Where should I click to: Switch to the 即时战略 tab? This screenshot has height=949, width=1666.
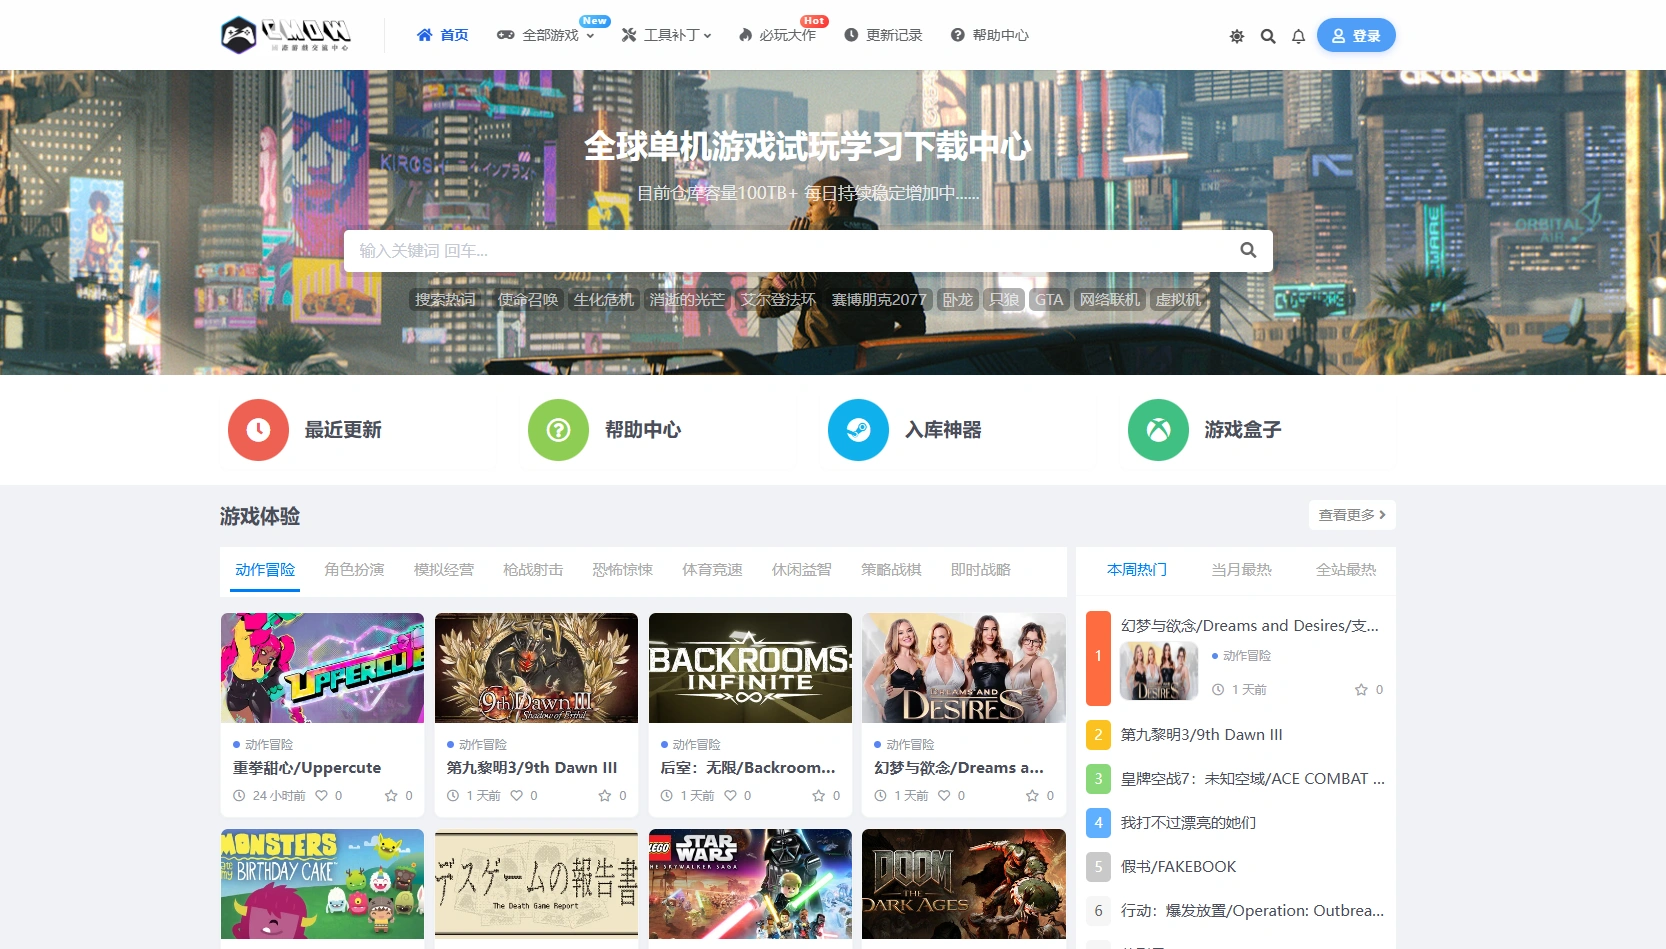pyautogui.click(x=980, y=569)
